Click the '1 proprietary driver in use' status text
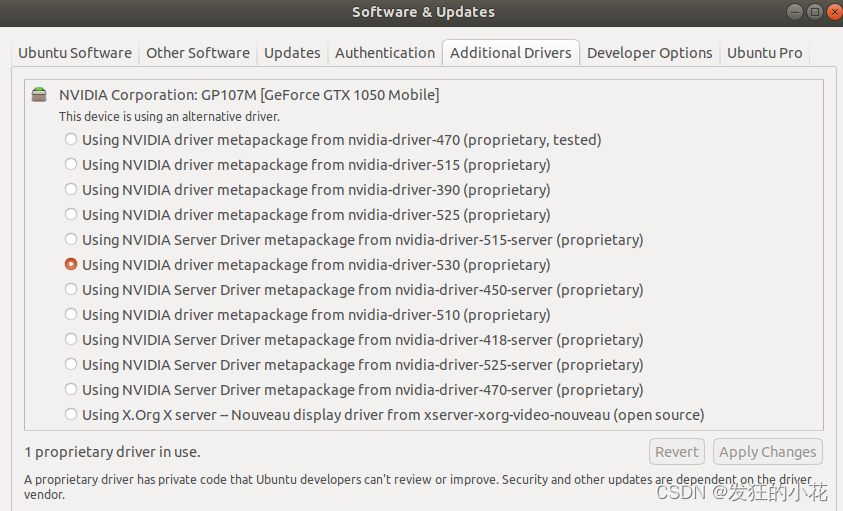 click(112, 452)
